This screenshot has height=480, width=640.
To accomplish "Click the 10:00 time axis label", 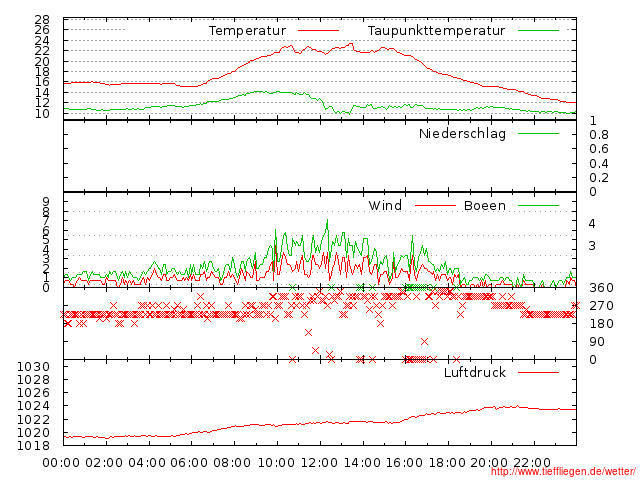I will 276,463.
